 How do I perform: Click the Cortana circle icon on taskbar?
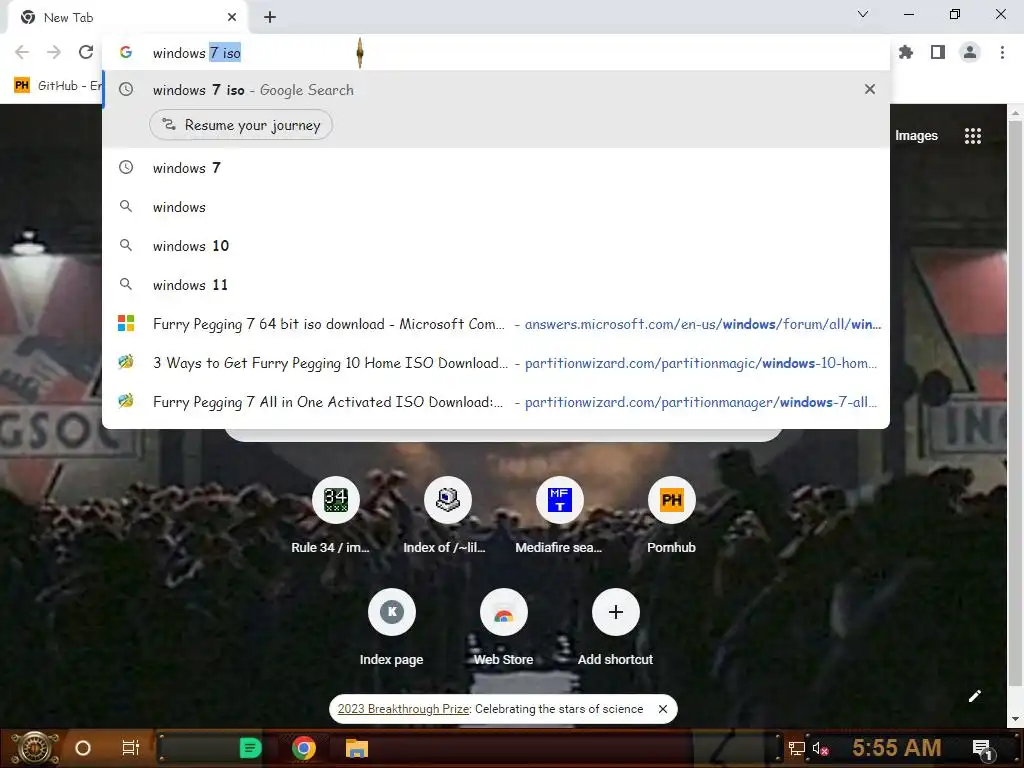click(83, 748)
